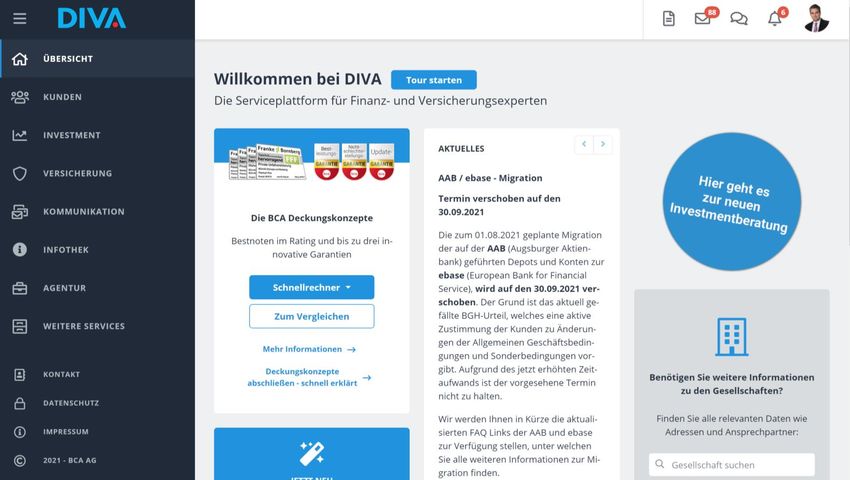Open the documents icon in header

point(668,19)
